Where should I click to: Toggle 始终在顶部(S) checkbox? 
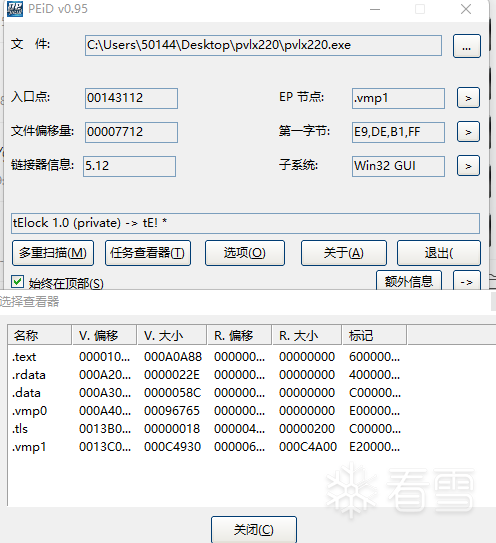coord(17,282)
